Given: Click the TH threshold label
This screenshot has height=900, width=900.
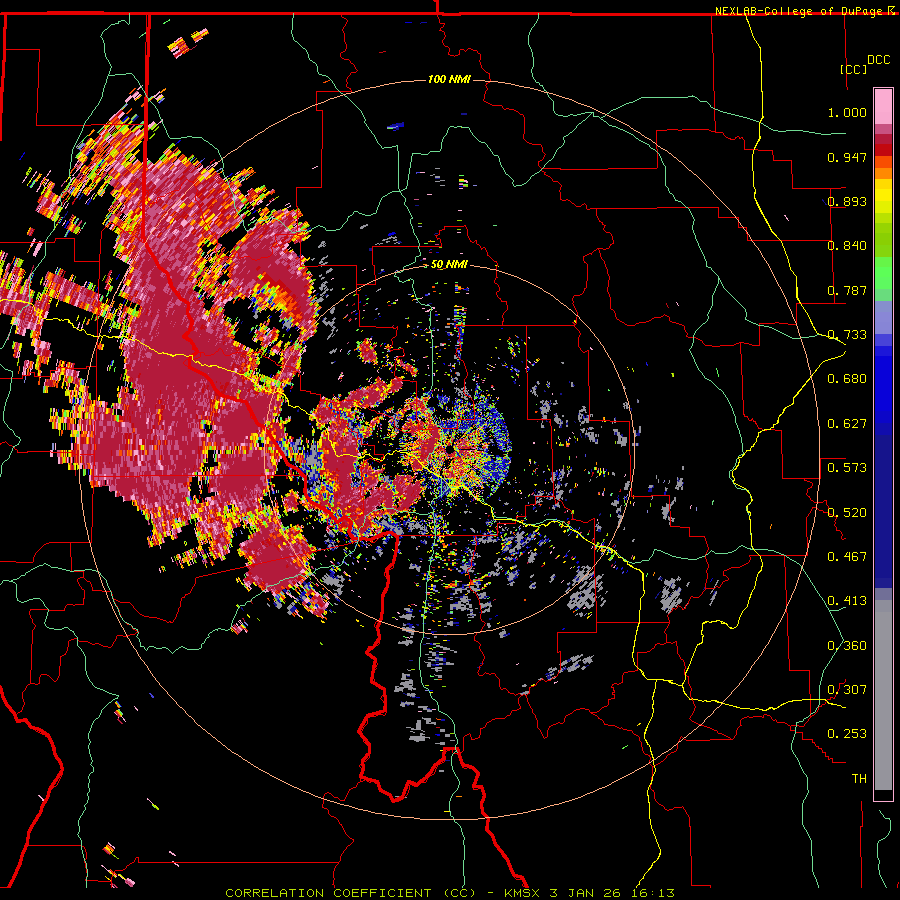Looking at the screenshot, I should pos(859,779).
